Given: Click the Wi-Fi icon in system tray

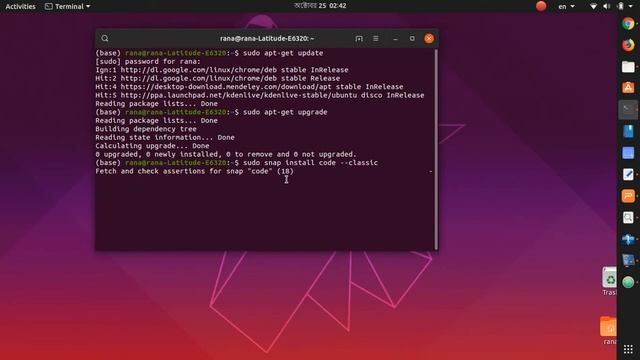Looking at the screenshot, I should 594,6.
